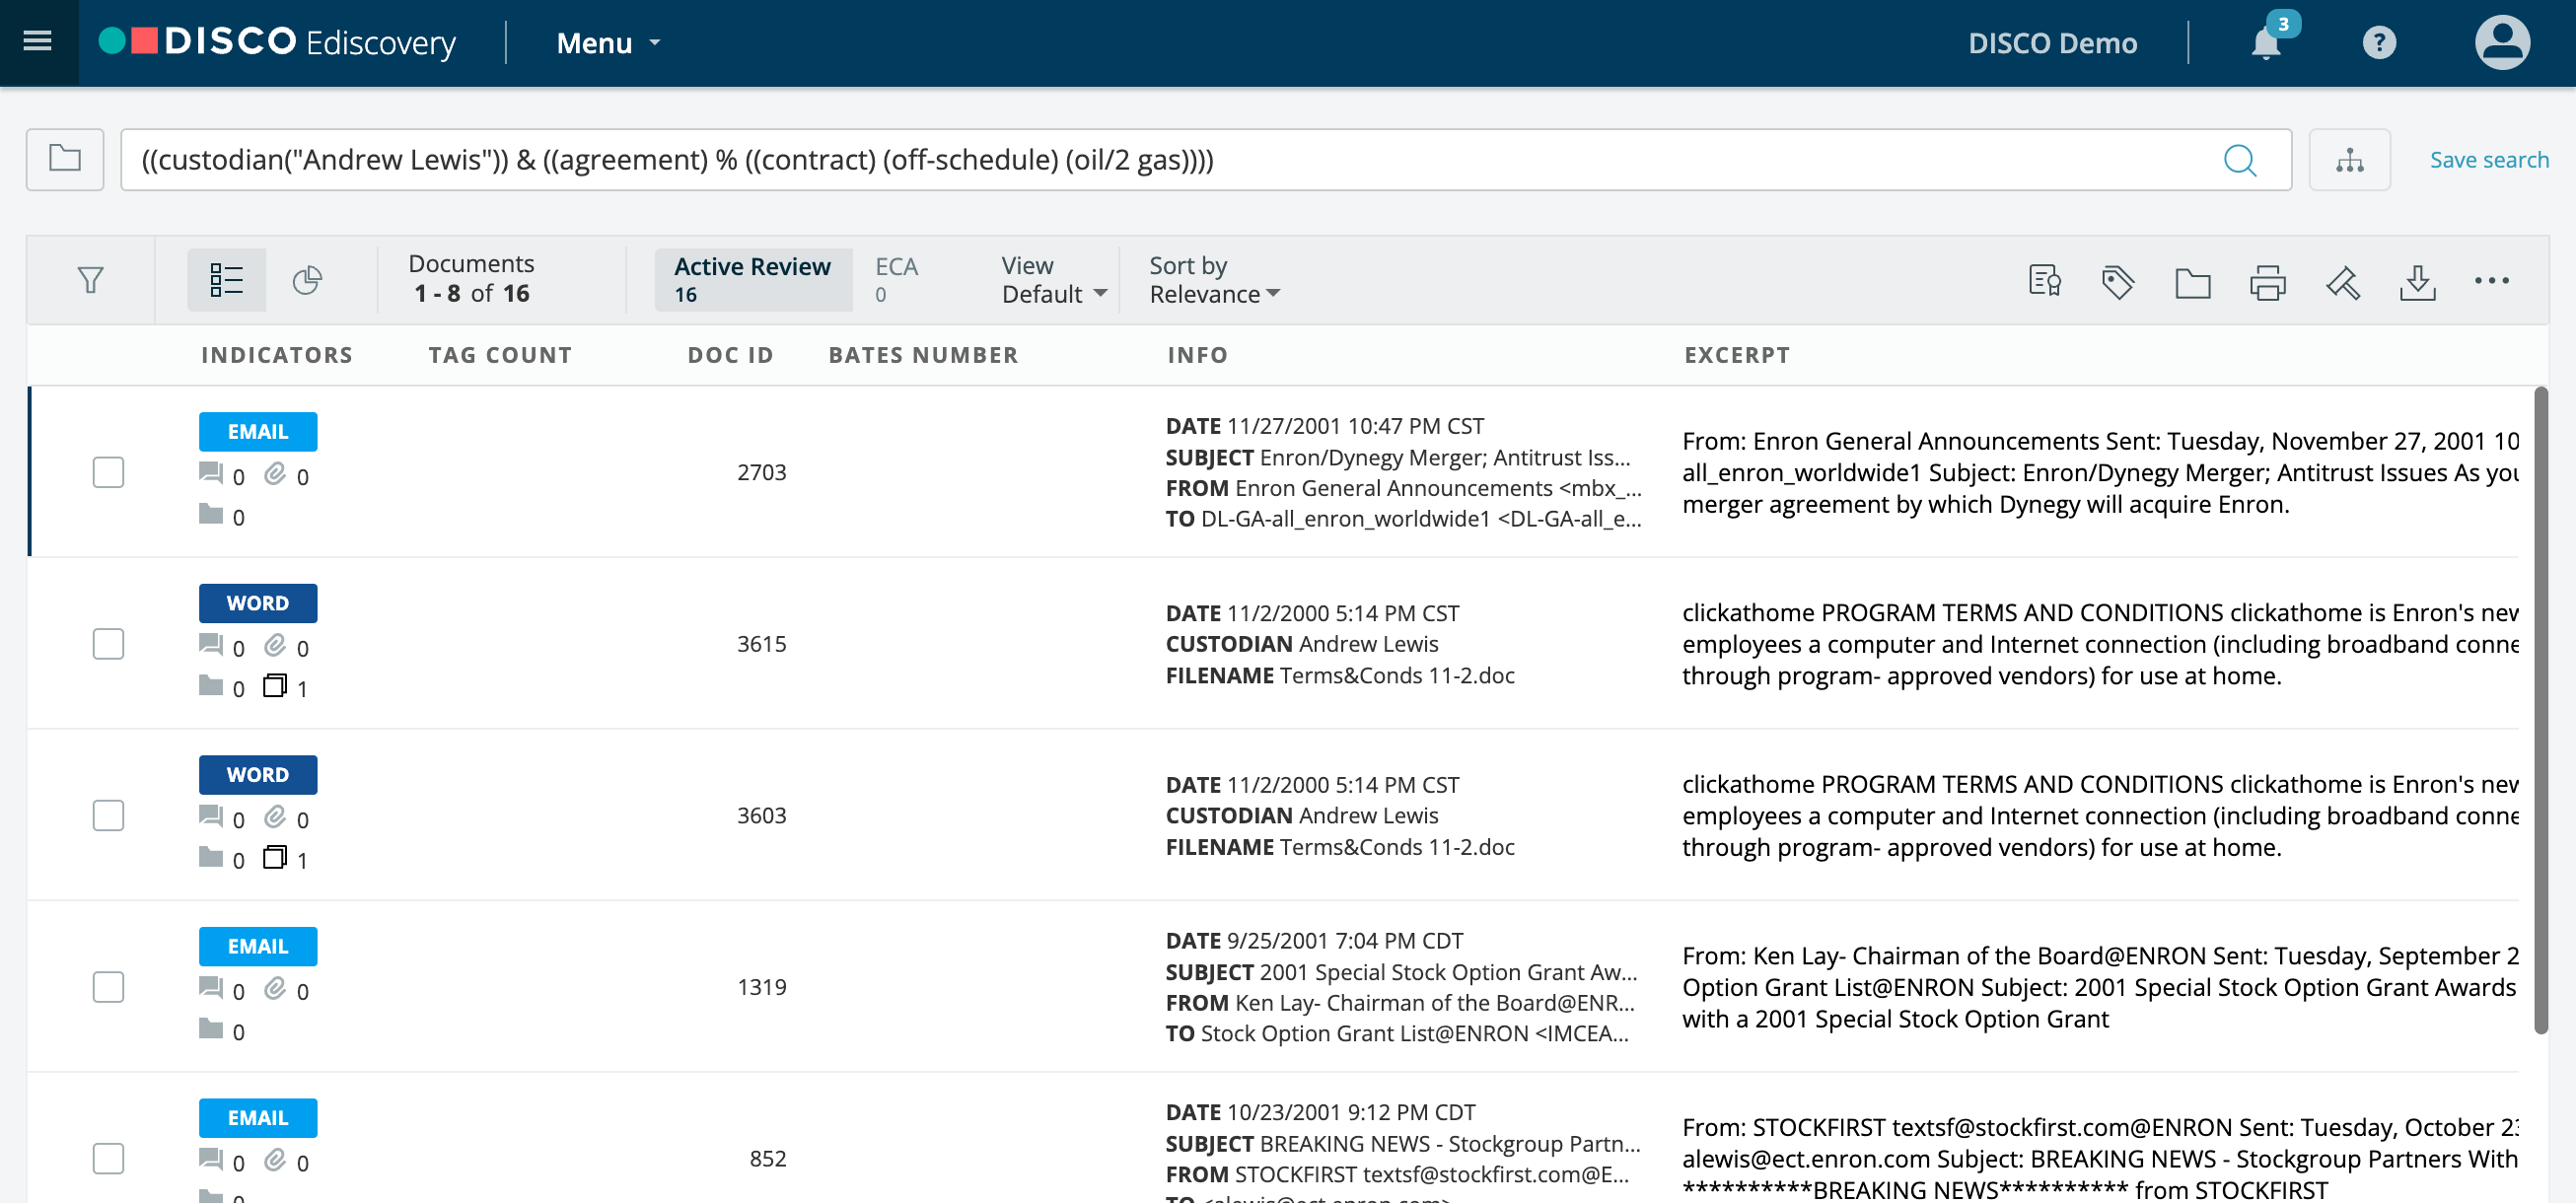Click EMAIL badge for doc 2703
The width and height of the screenshot is (2576, 1203).
click(258, 432)
